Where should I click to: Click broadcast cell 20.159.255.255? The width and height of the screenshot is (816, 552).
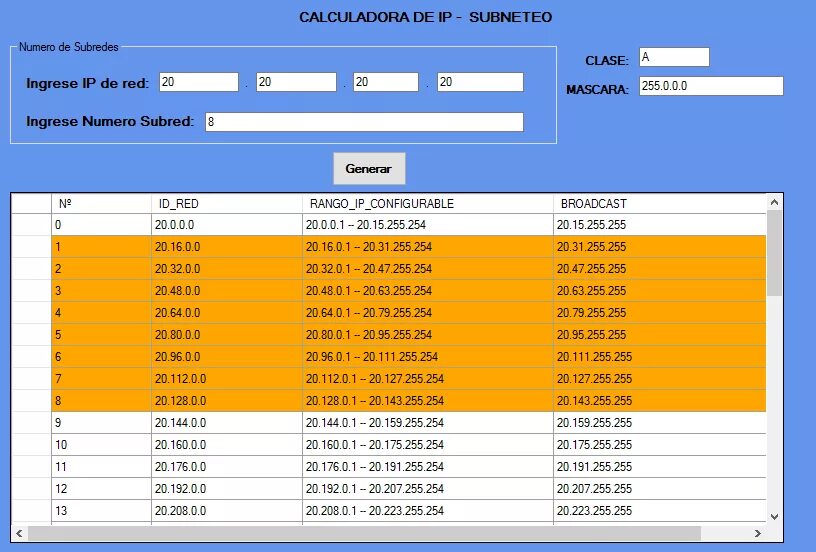(x=660, y=422)
